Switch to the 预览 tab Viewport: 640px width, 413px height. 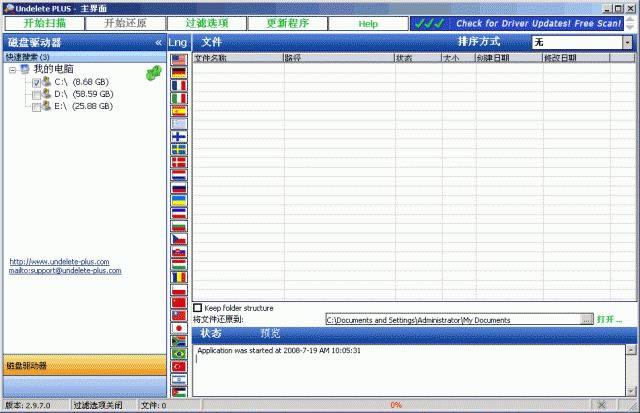(270, 333)
